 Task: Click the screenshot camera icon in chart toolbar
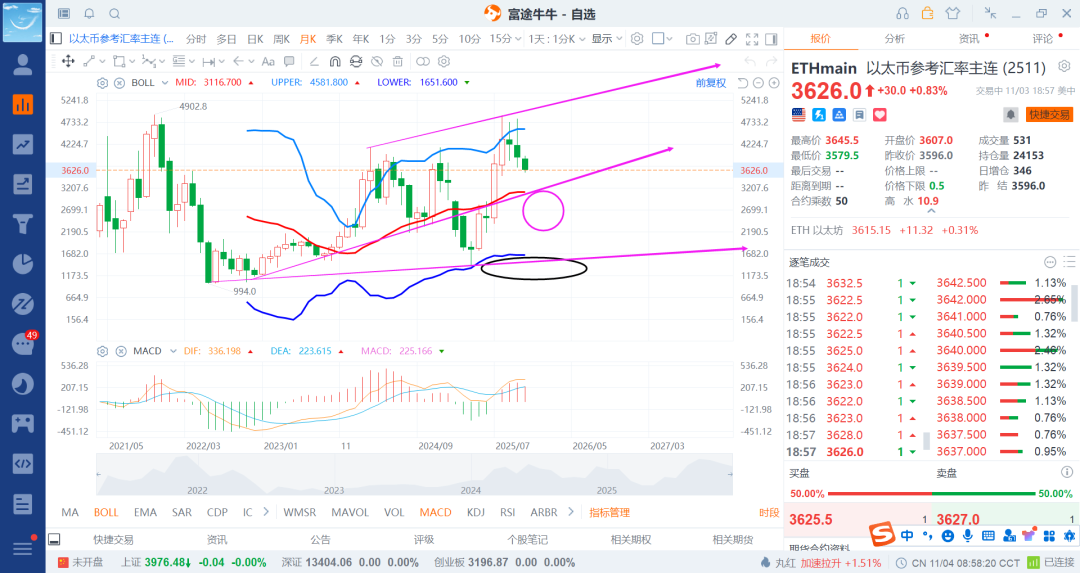693,39
